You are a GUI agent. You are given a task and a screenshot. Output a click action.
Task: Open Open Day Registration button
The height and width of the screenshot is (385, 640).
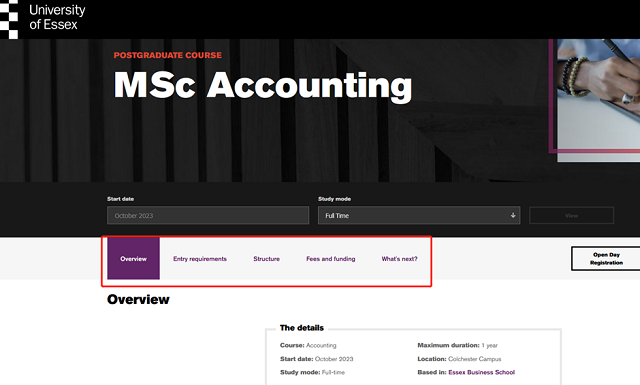coord(606,258)
